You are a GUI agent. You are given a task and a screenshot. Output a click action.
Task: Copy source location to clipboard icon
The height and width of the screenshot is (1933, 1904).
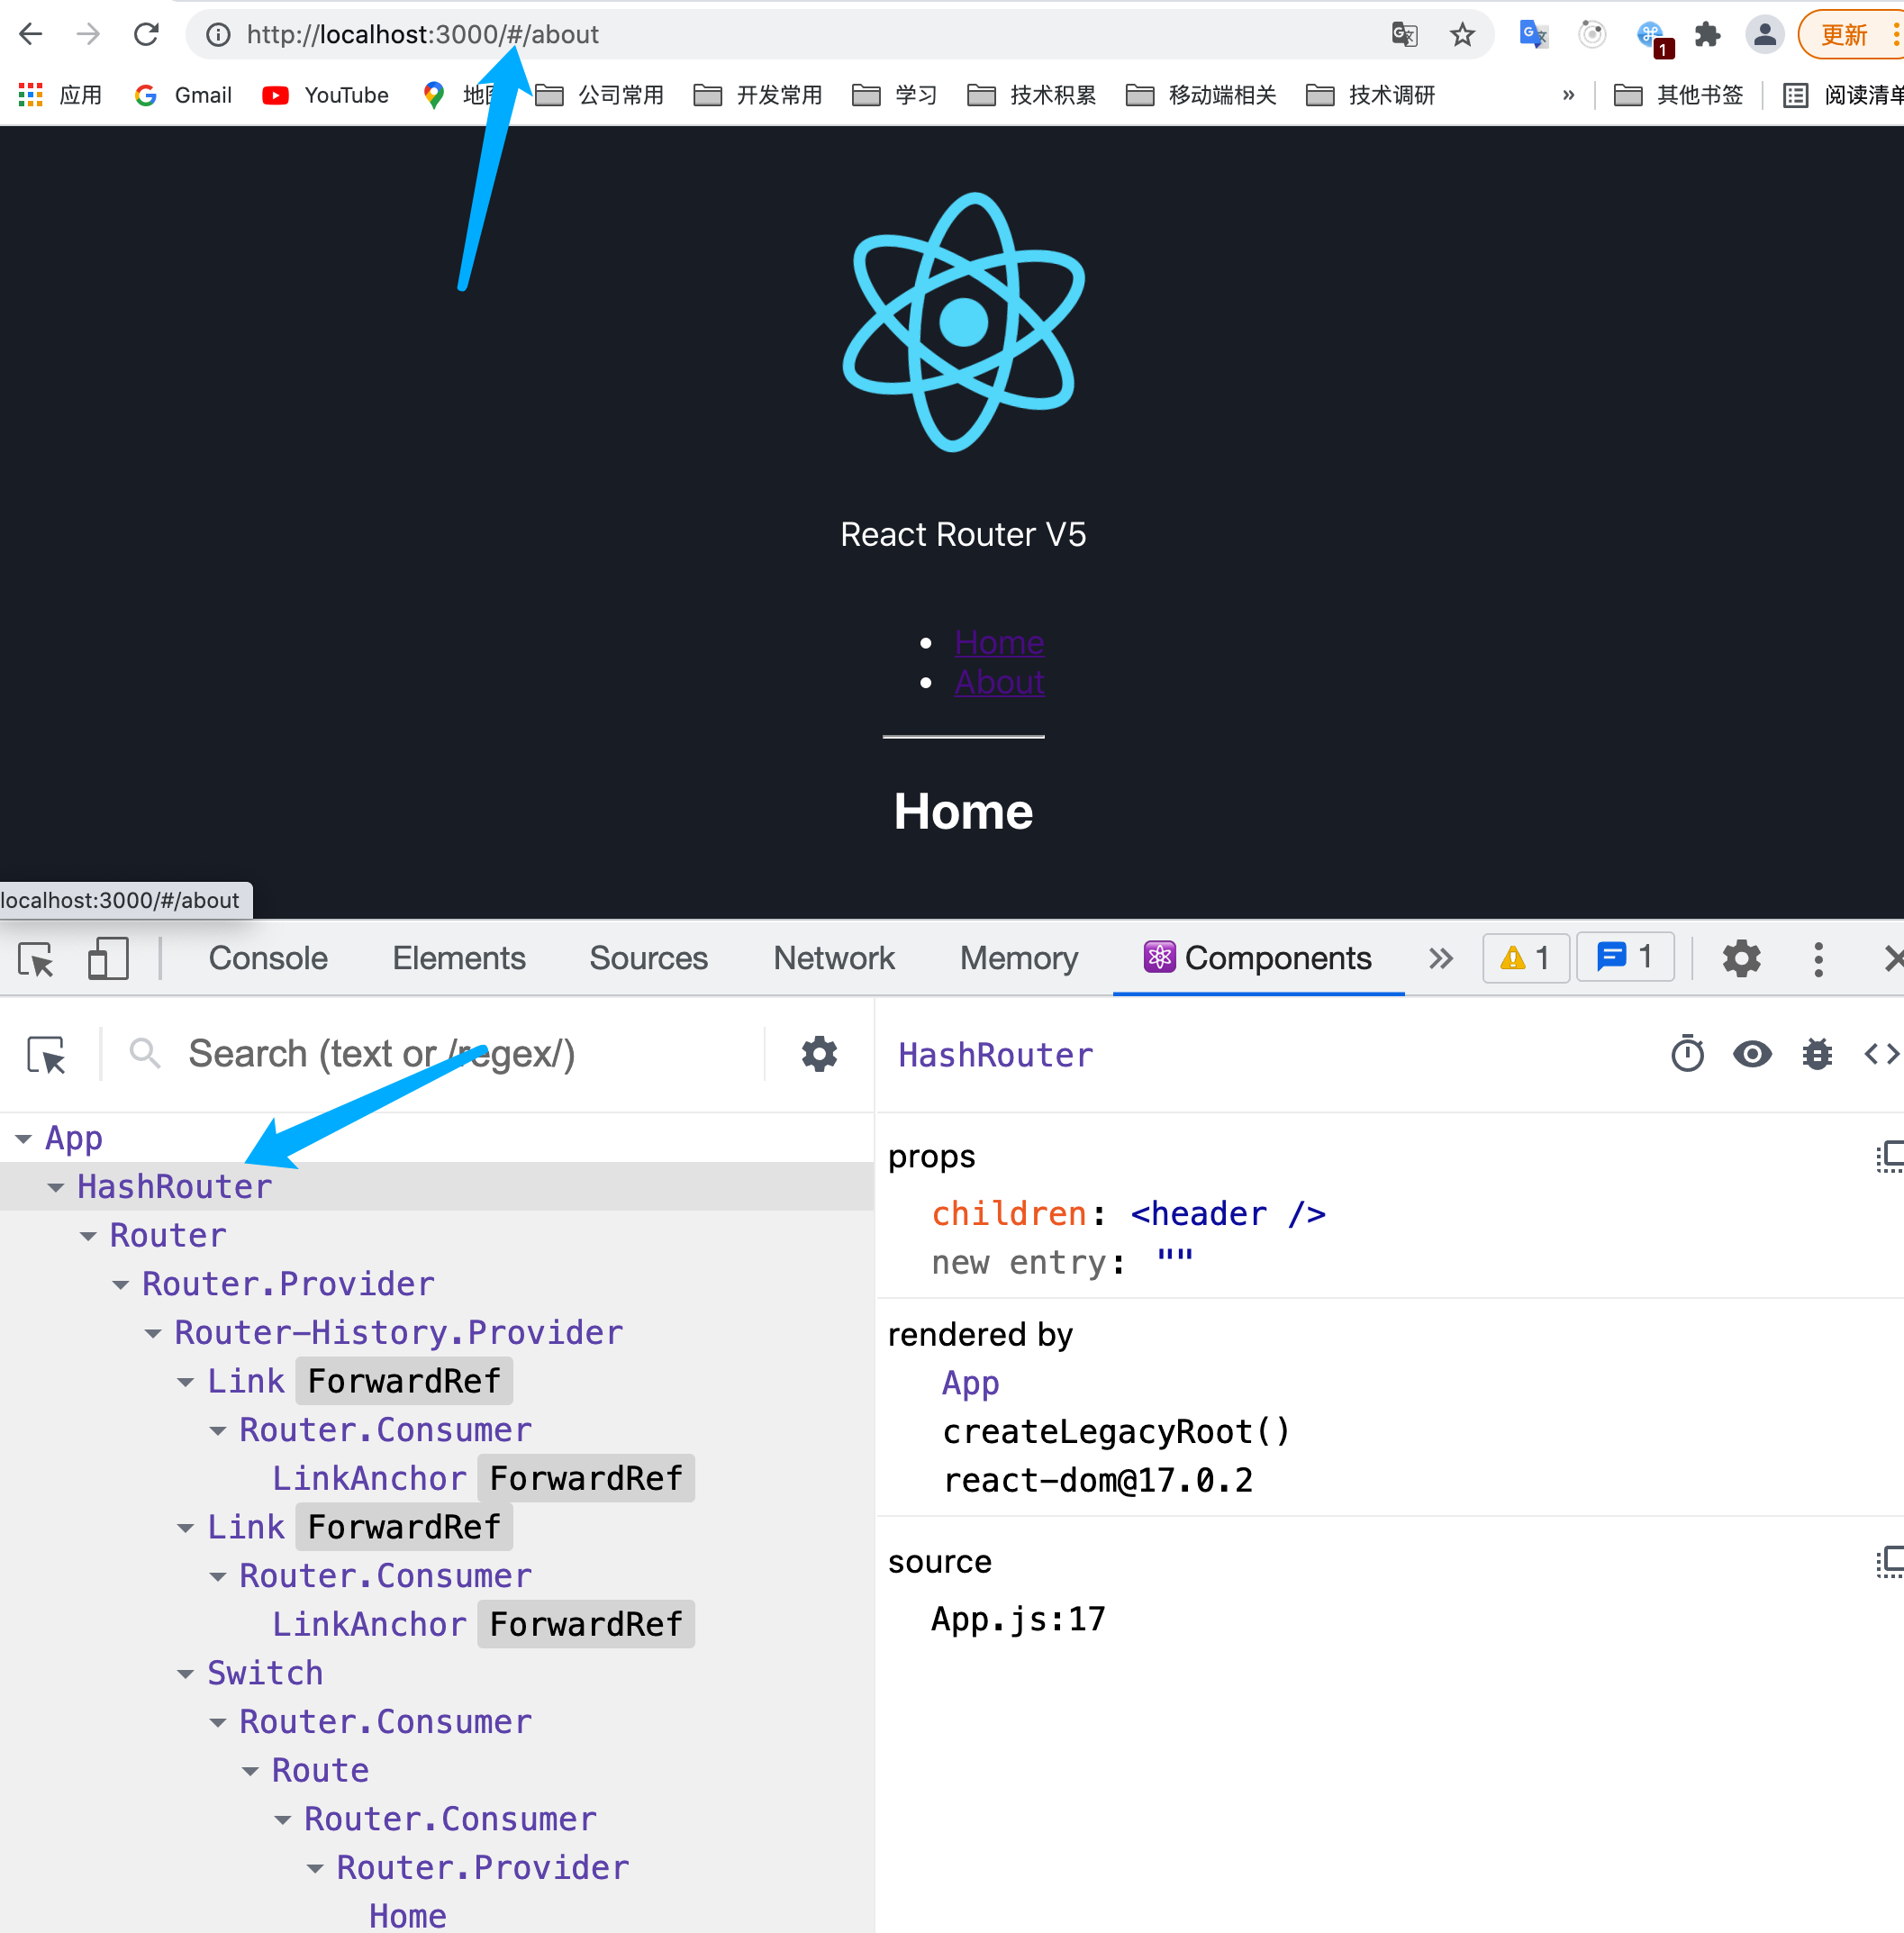point(1889,1562)
